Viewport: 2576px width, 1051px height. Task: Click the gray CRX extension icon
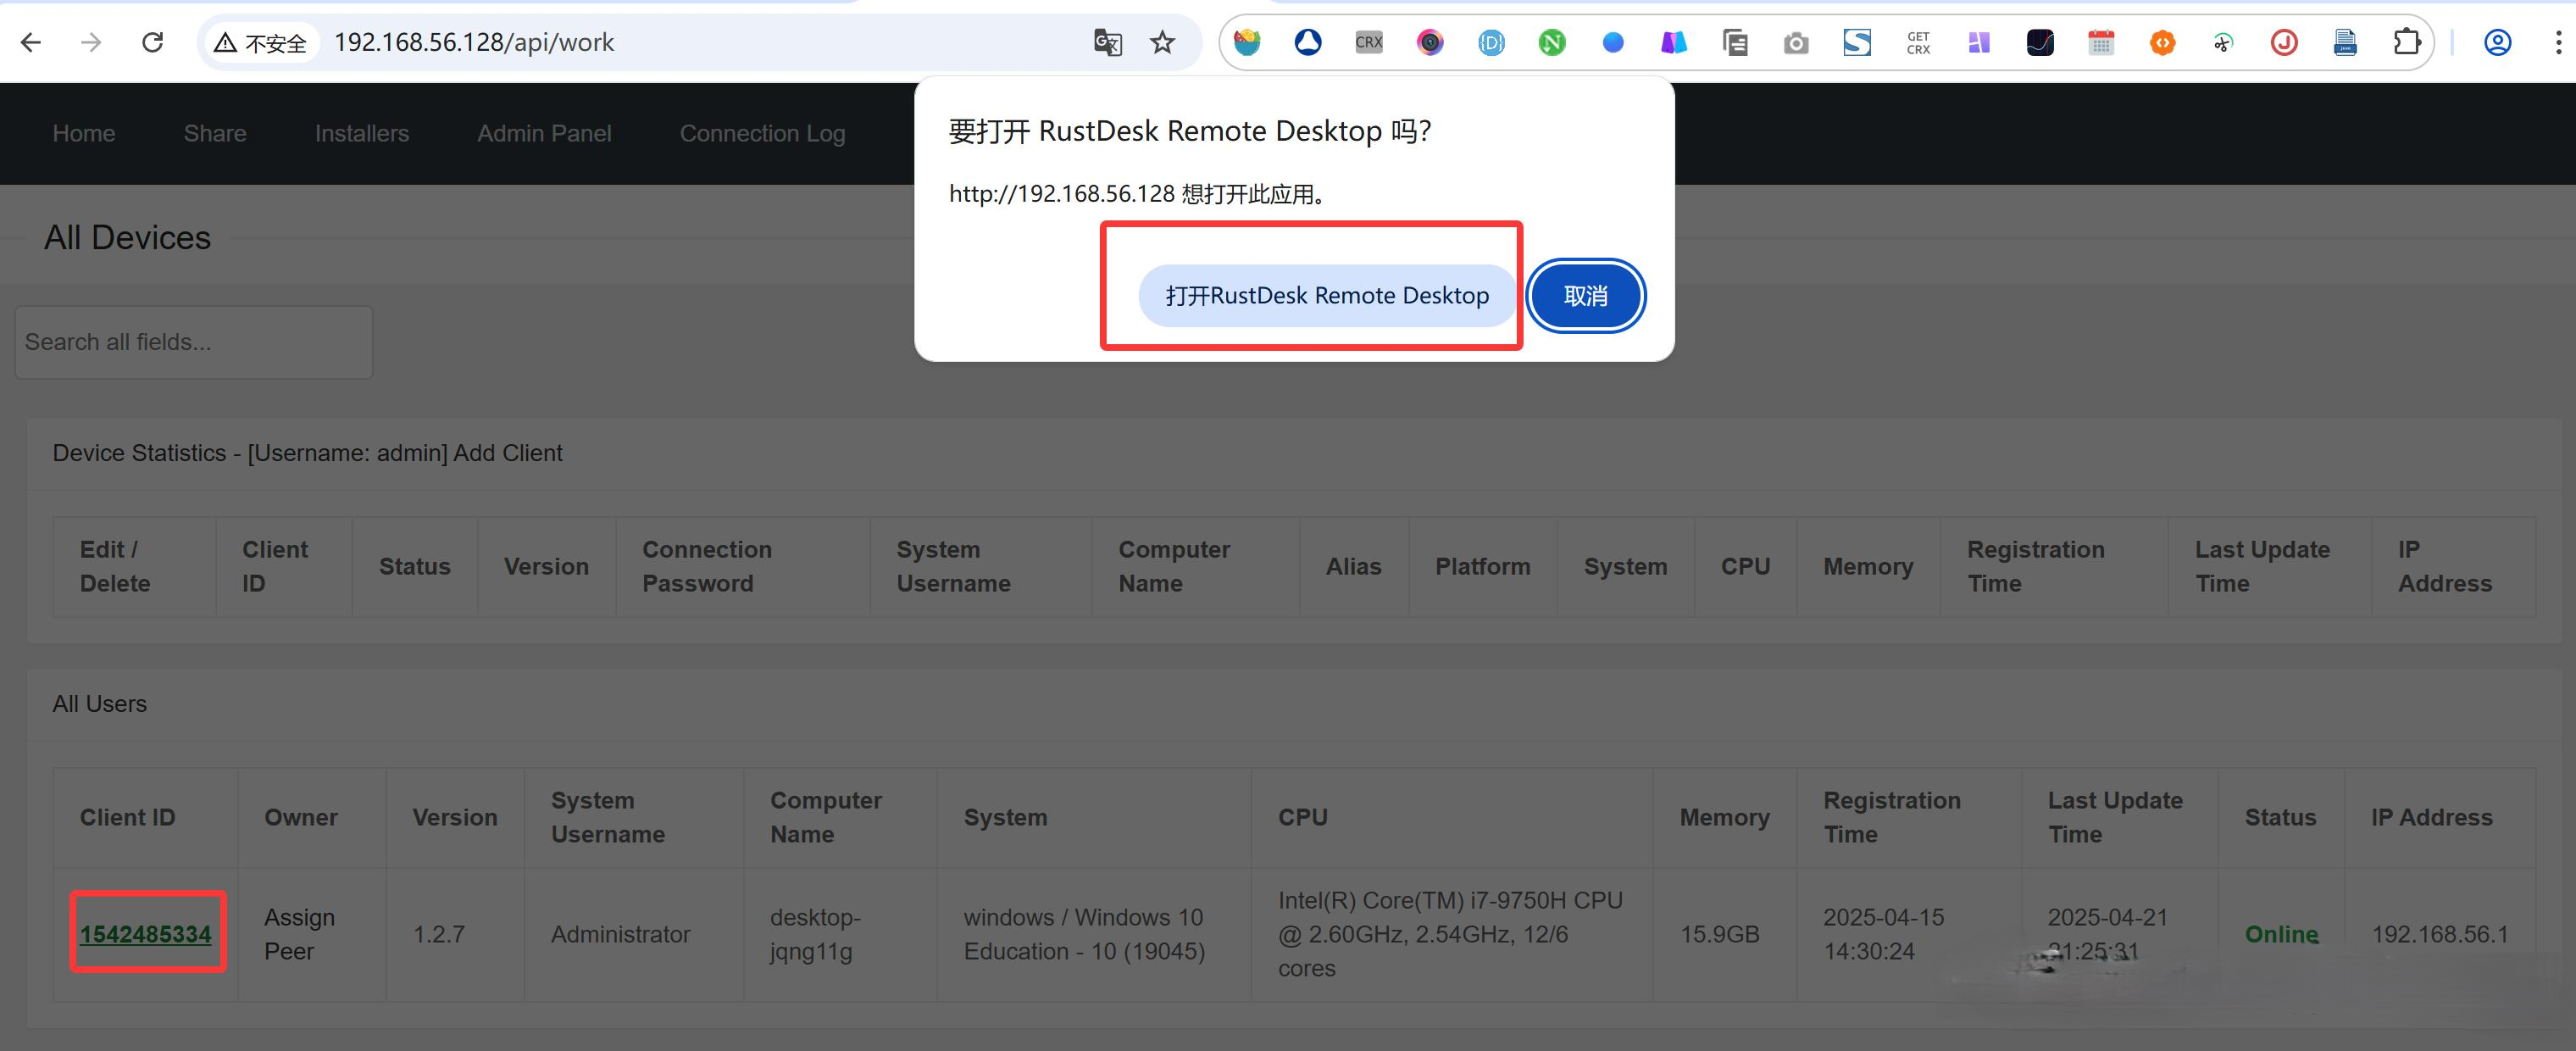pos(1368,42)
